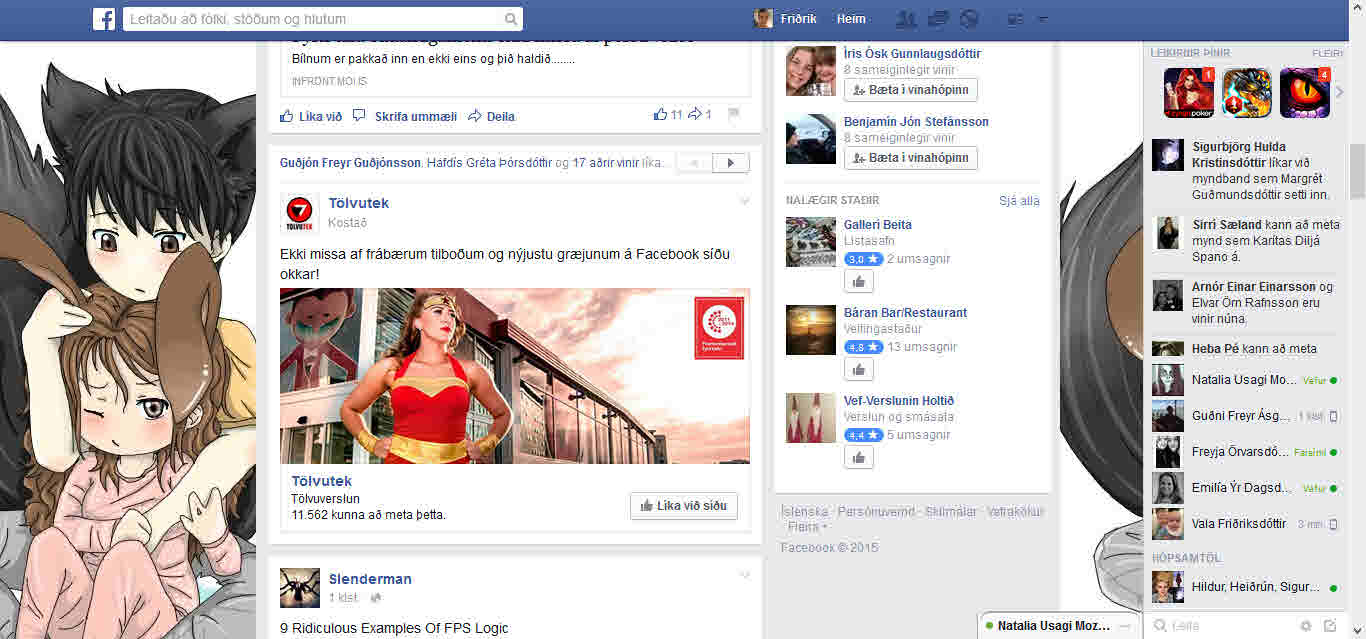Click Skrifa ummæli on the top post
1366x639 pixels.
click(405, 116)
